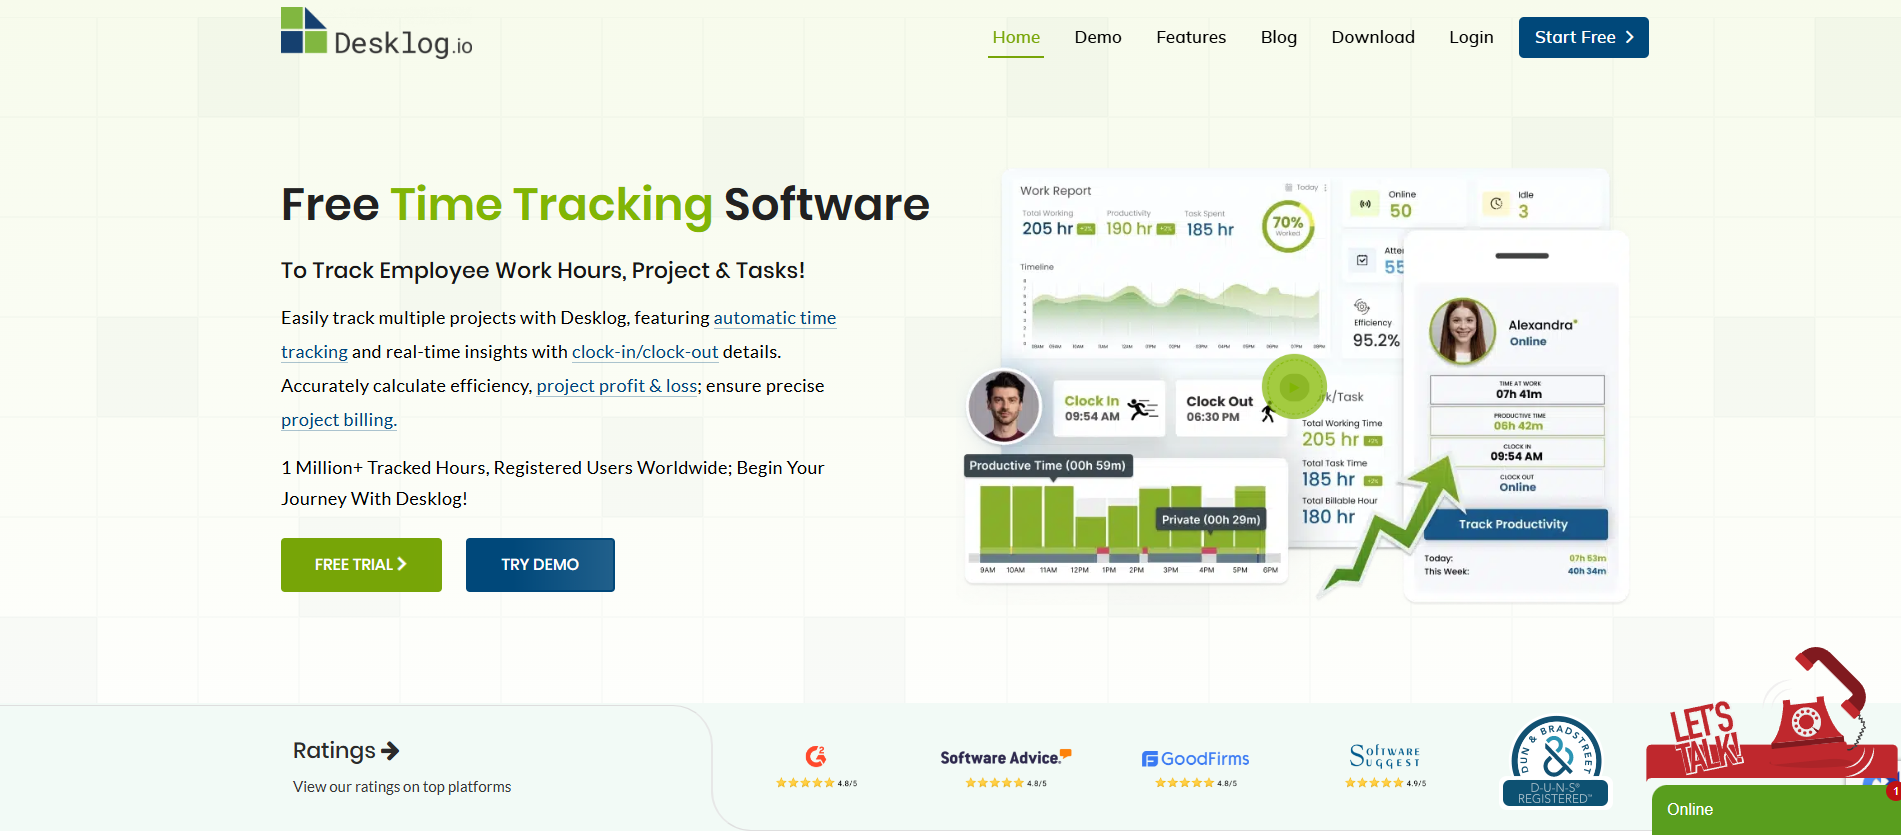Click the 'Private (00h 29m)' tooltip
The image size is (1901, 840).
(x=1211, y=520)
